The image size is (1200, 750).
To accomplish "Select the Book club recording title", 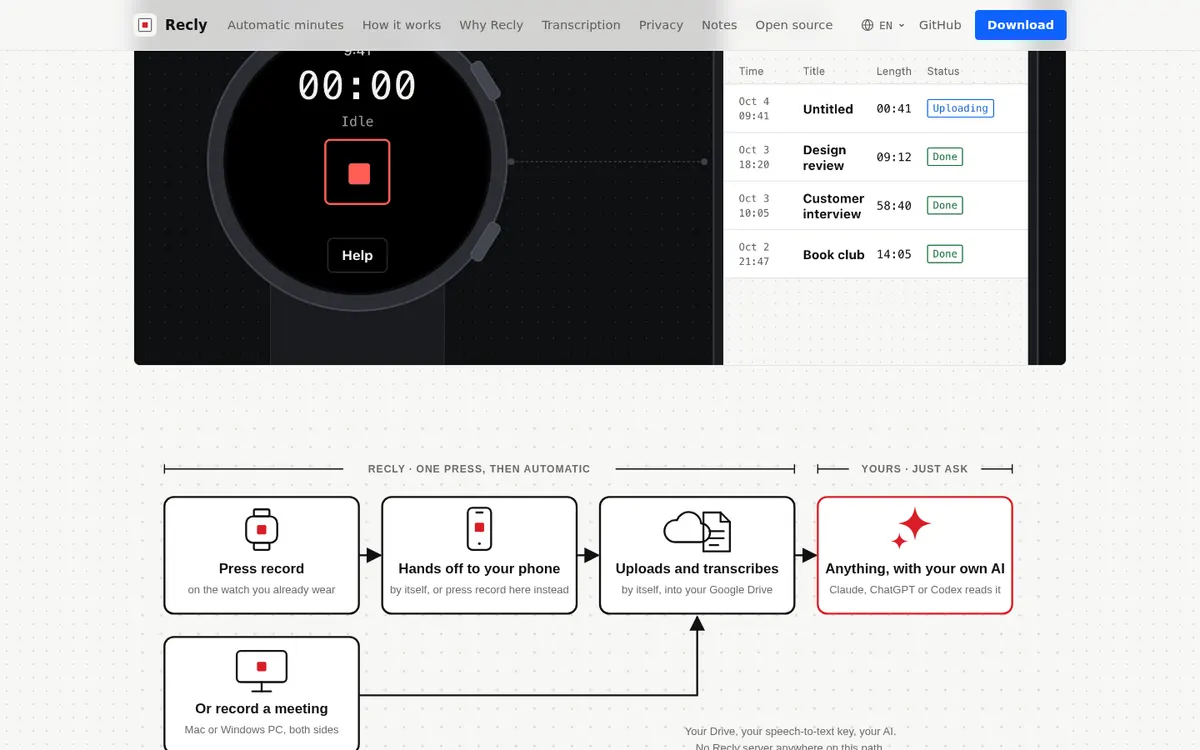I will point(833,255).
